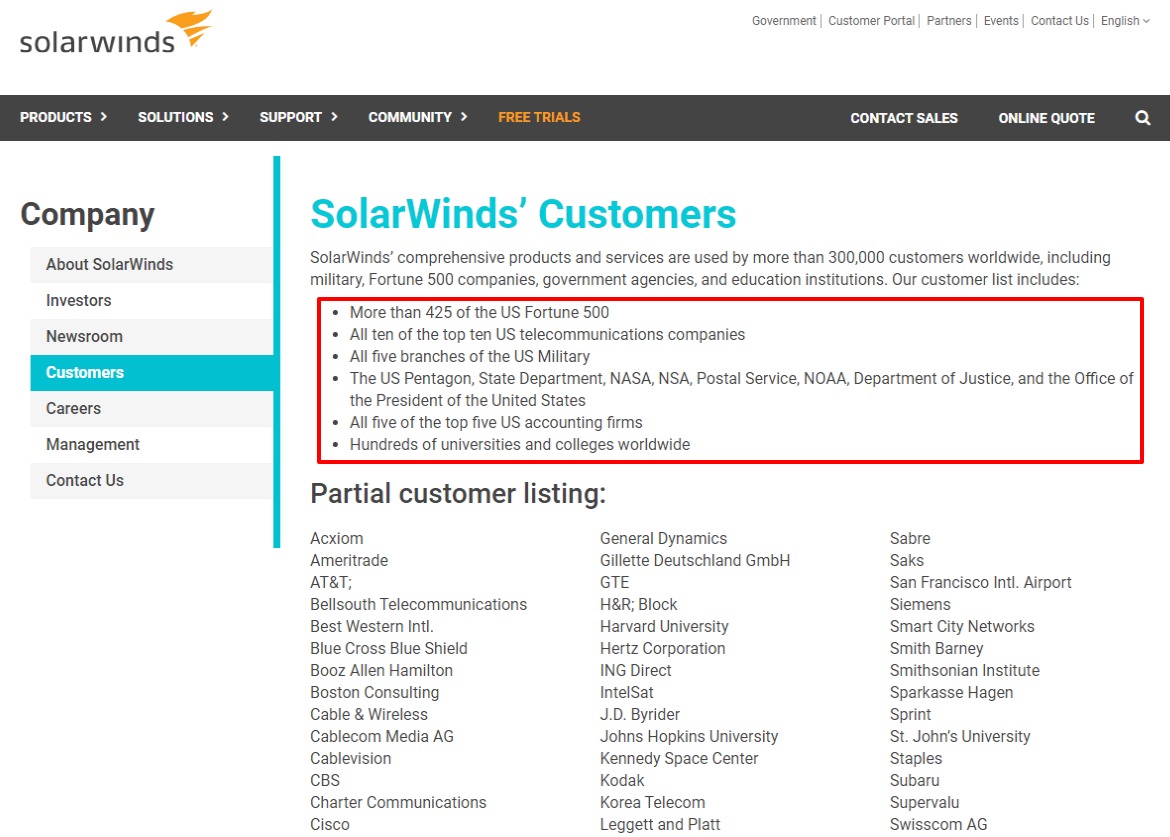Viewport: 1170px width, 837px height.
Task: Select Newsroom in Company sidebar
Action: click(151, 336)
